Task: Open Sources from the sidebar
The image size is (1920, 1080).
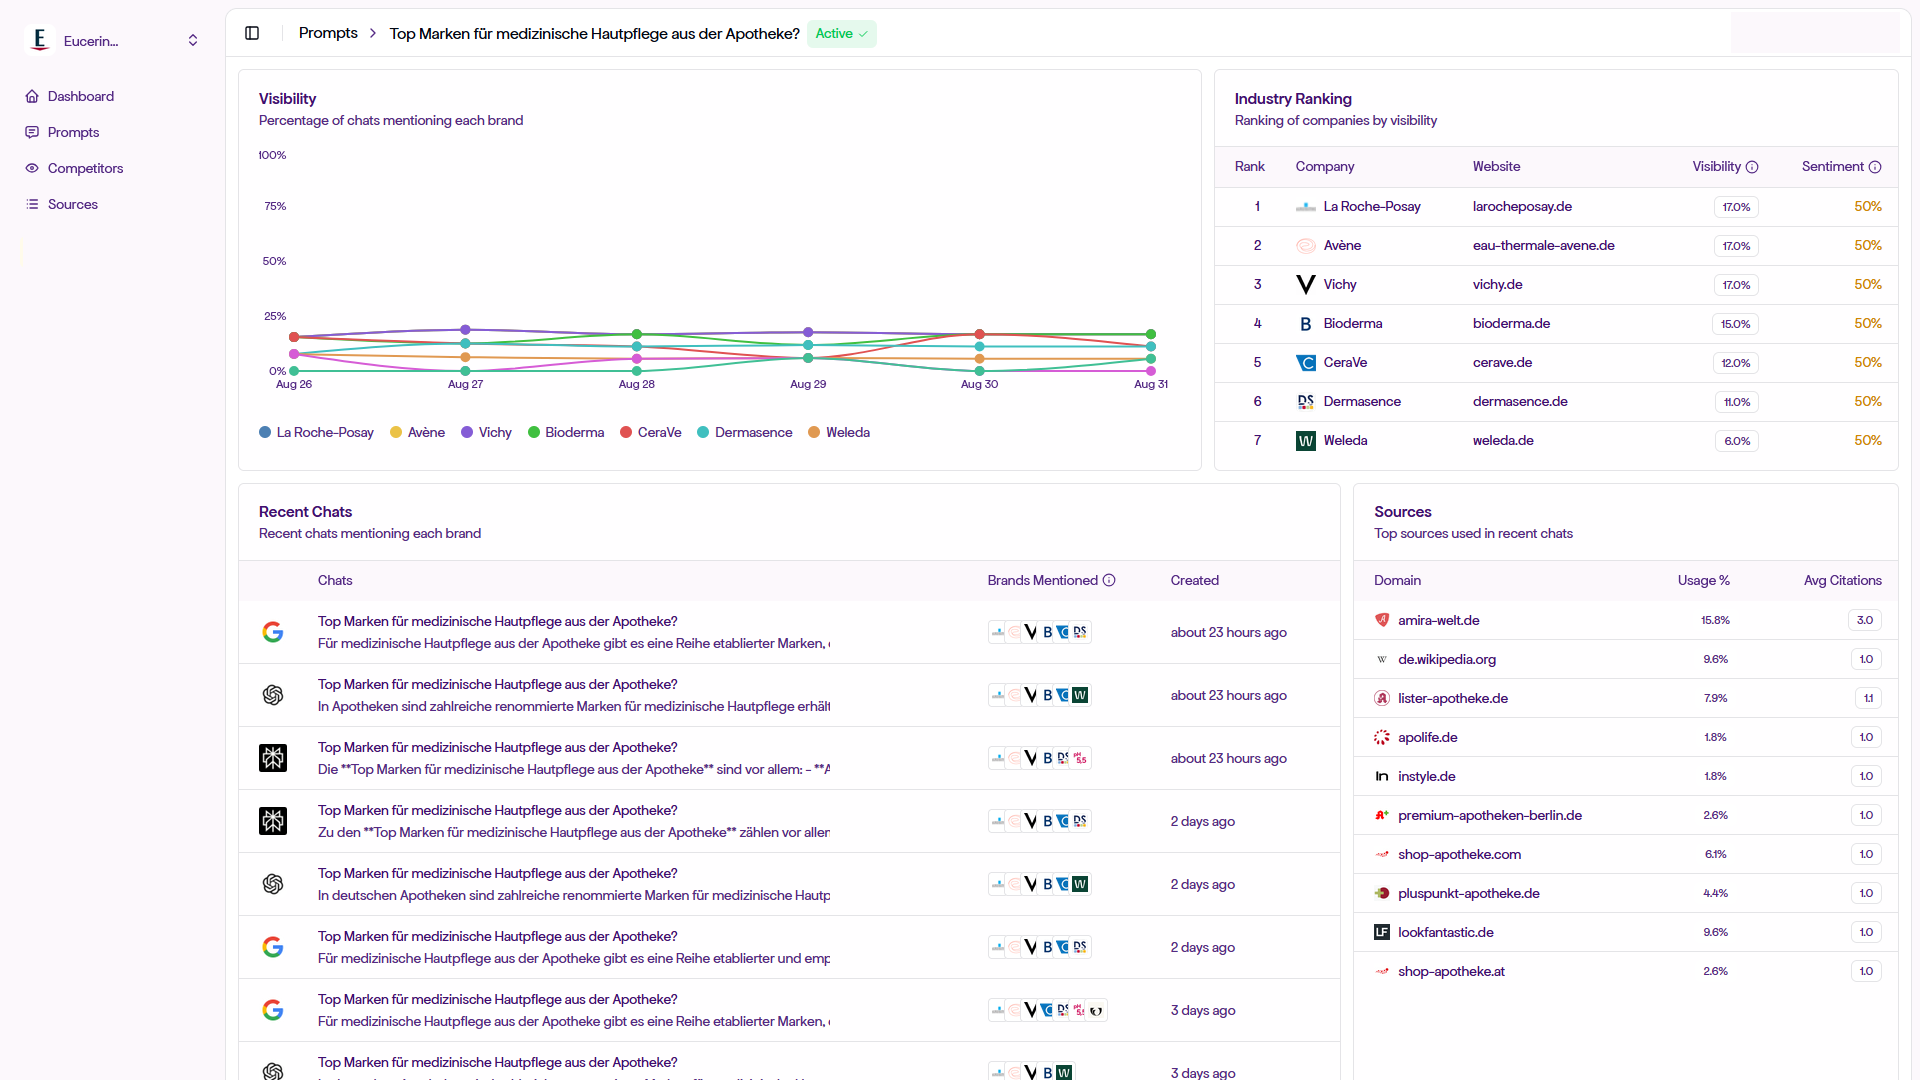Action: click(73, 204)
